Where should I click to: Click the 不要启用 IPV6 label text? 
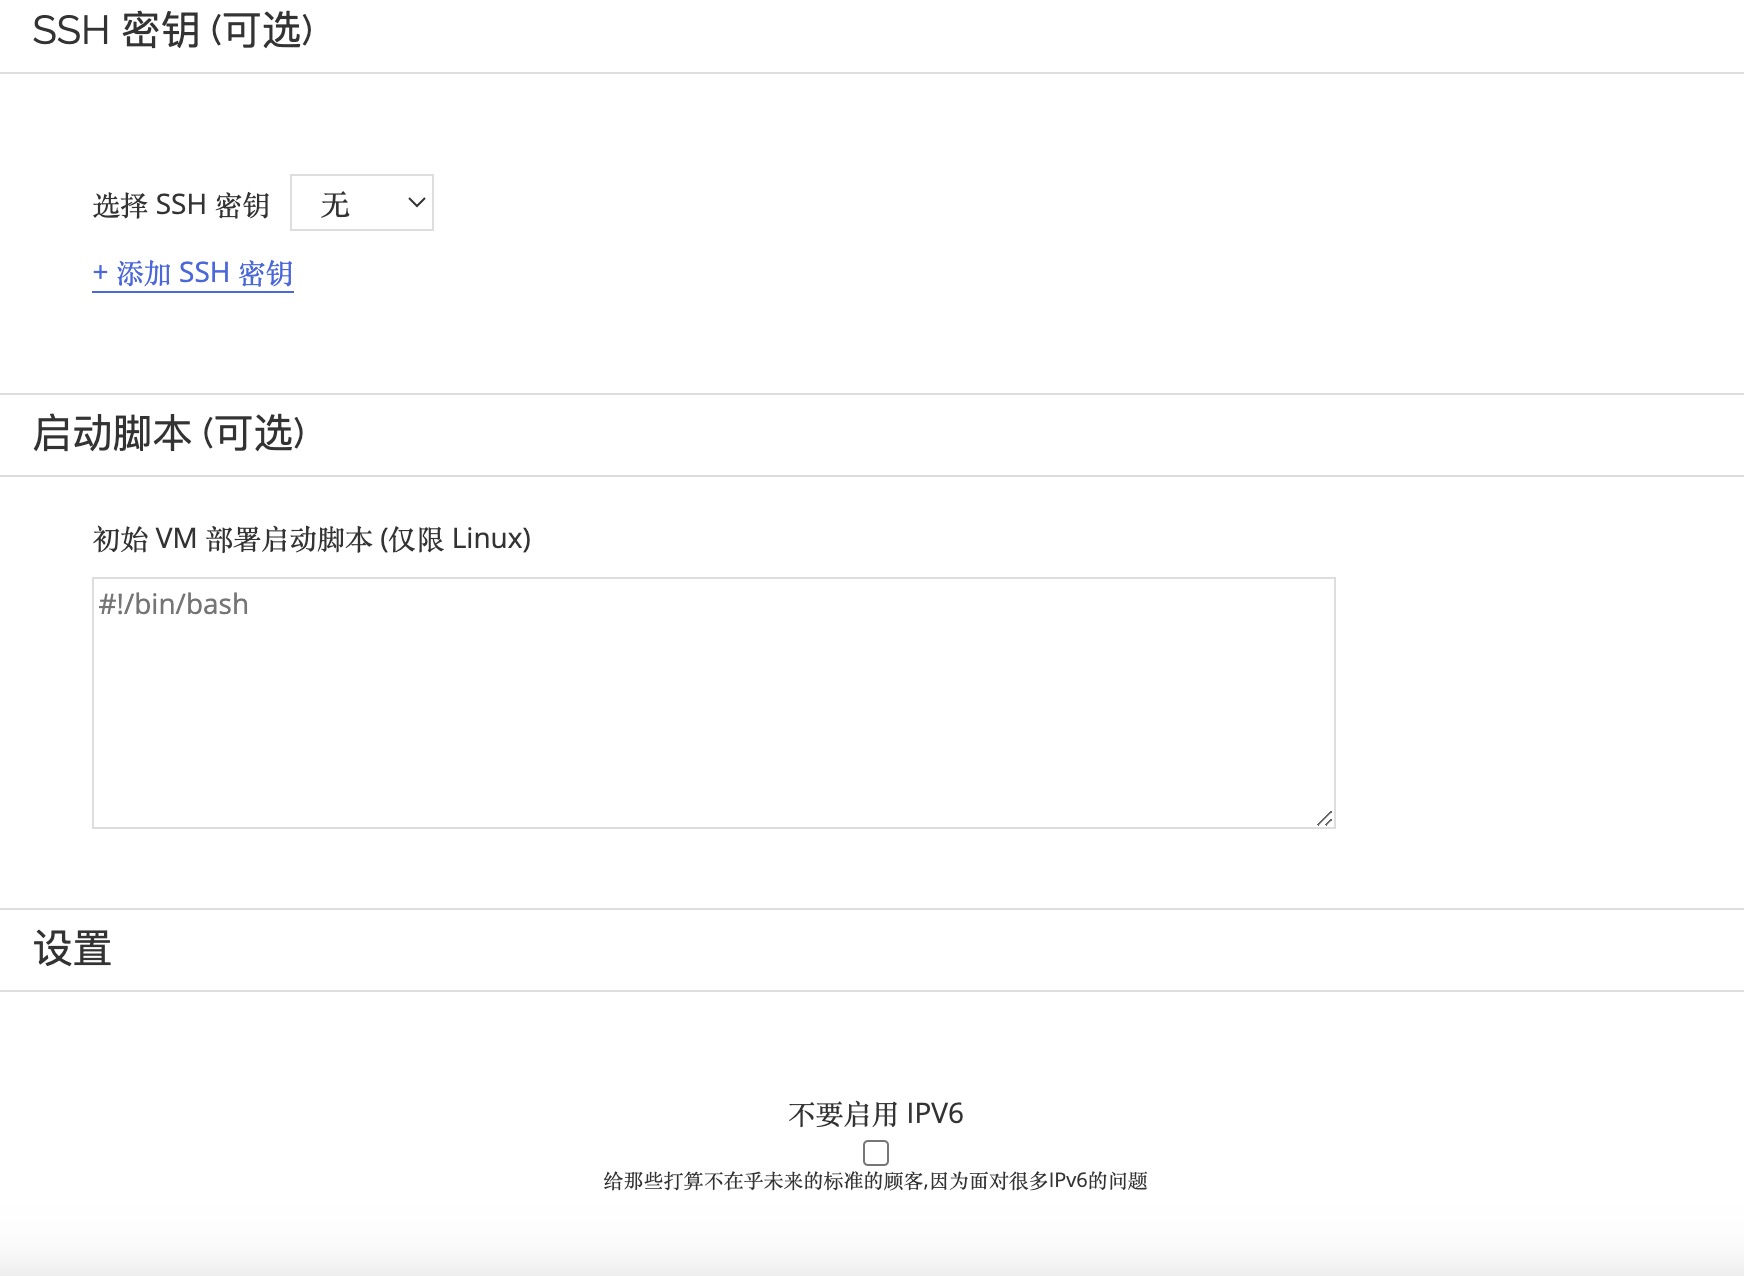875,1114
